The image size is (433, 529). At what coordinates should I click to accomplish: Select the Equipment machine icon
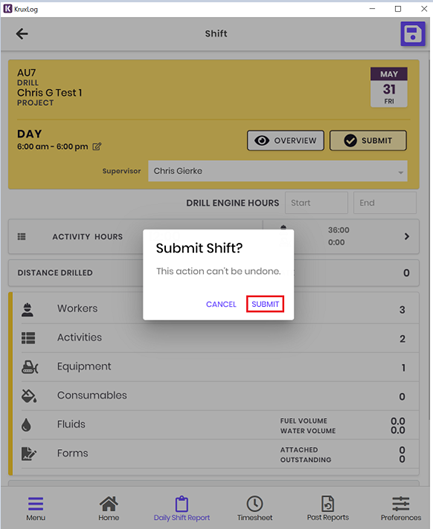point(30,367)
